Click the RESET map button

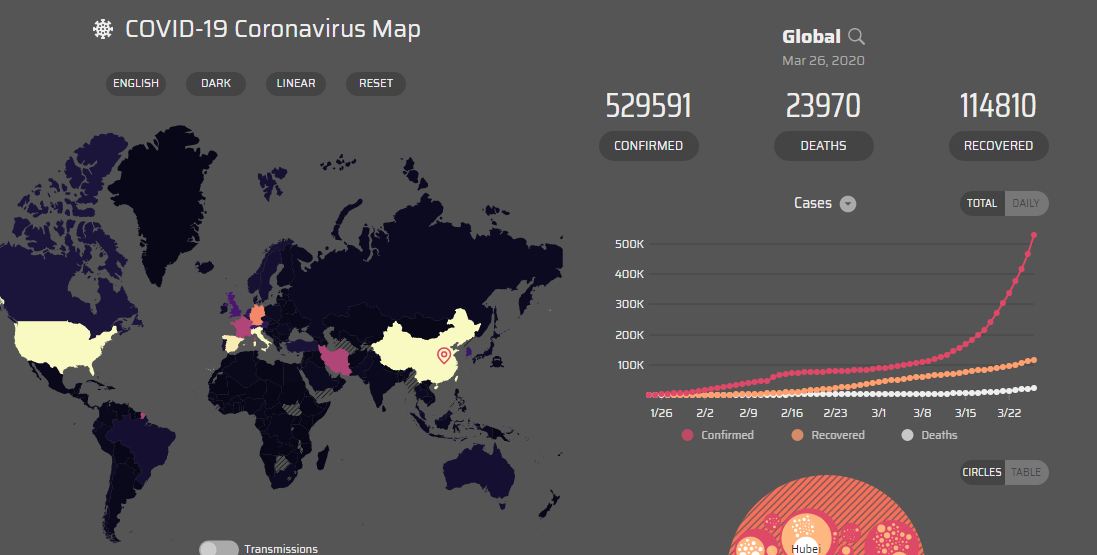(x=376, y=83)
